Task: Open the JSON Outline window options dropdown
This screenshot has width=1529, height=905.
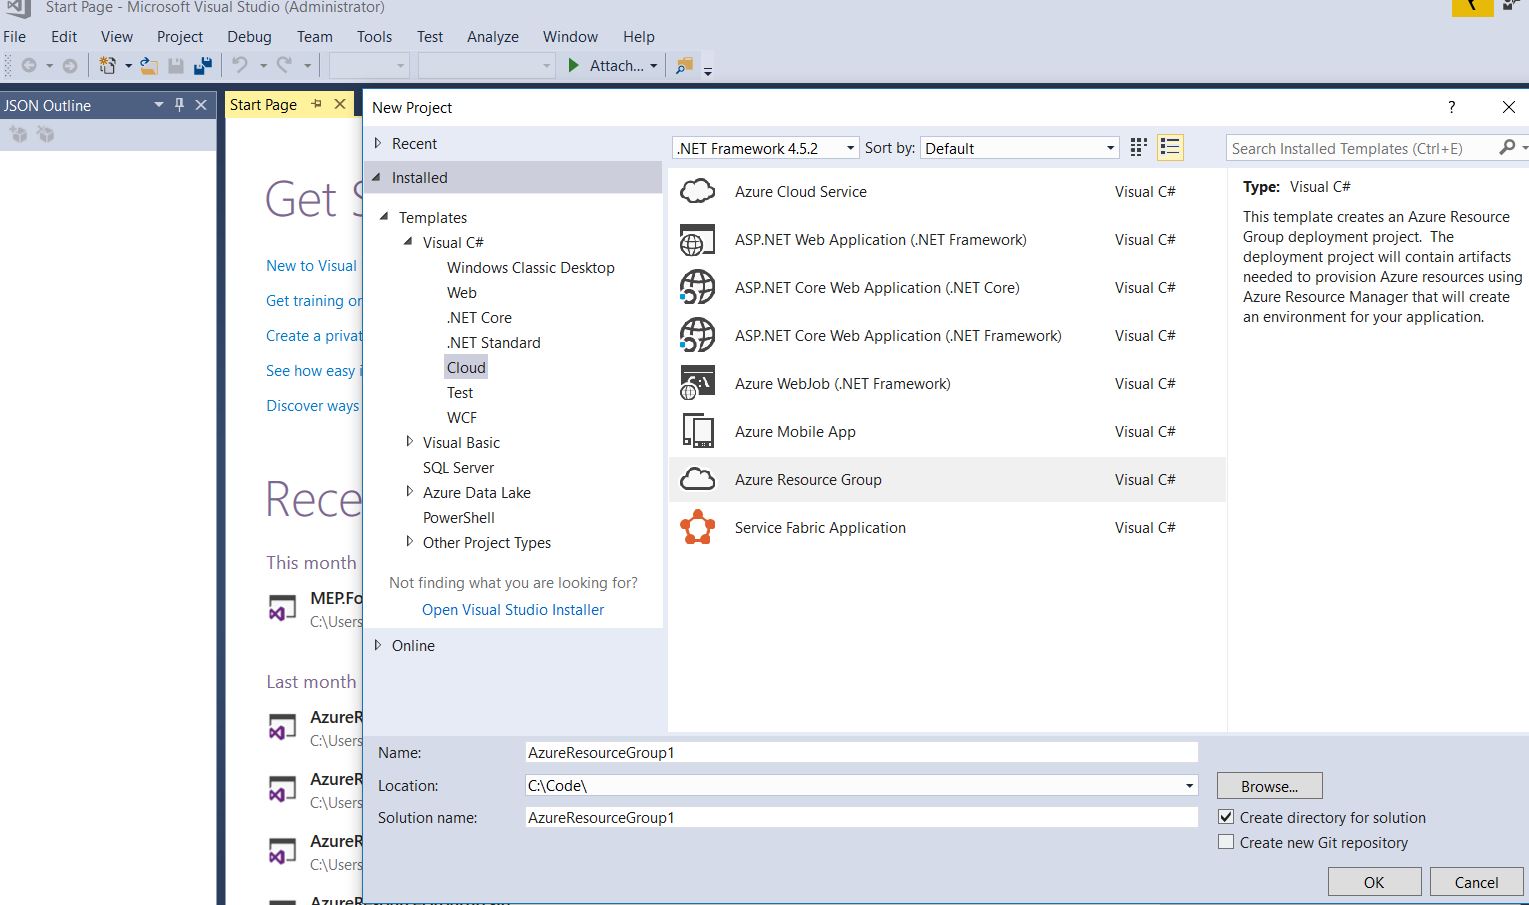Action: point(158,105)
